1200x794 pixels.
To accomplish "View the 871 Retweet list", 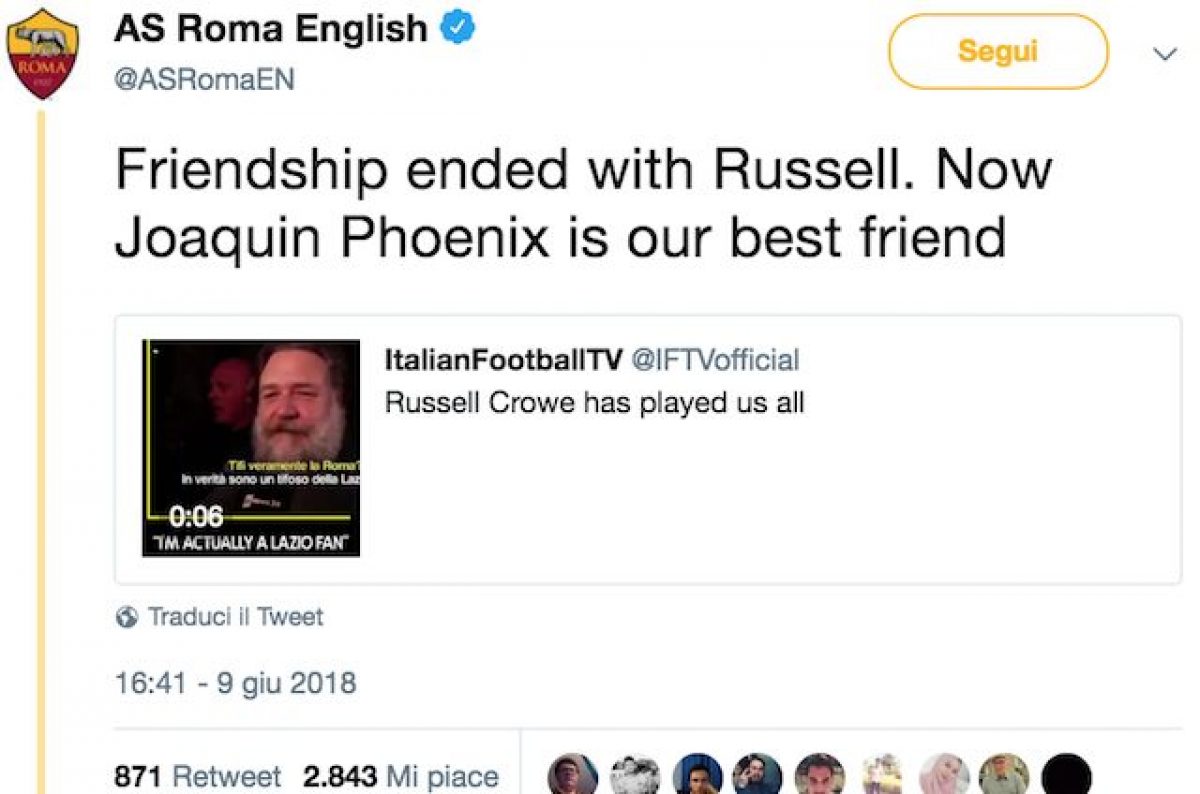I will (198, 777).
